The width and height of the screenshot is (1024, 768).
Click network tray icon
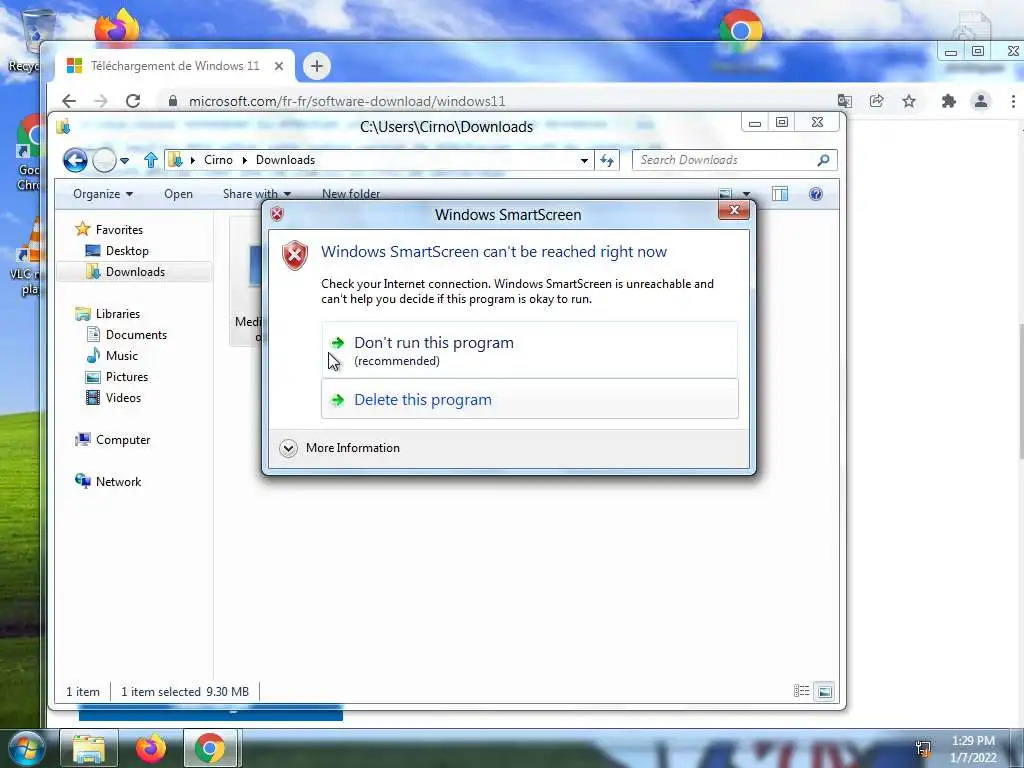[x=923, y=748]
